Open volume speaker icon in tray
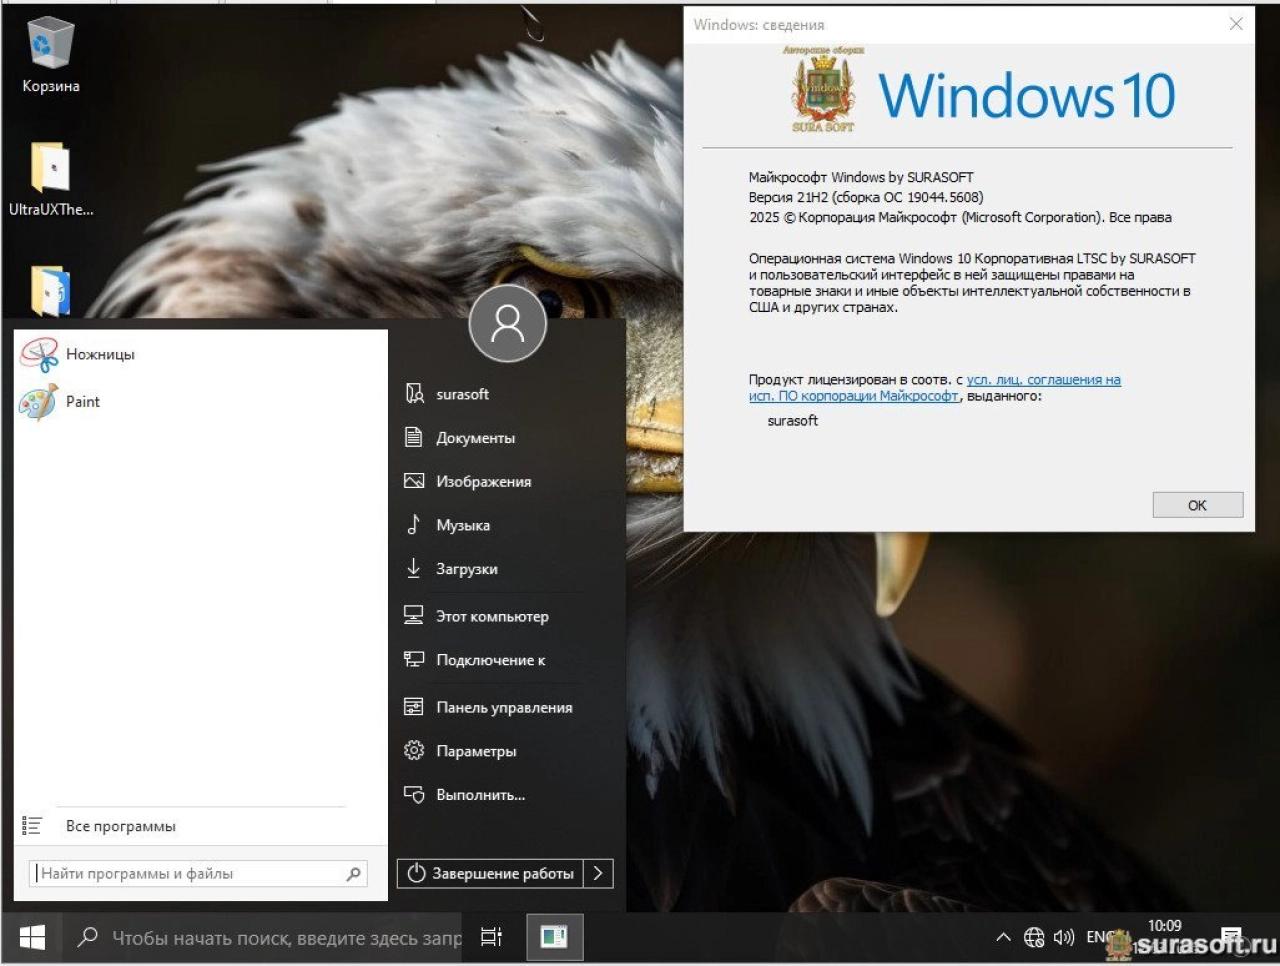Viewport: 1280px width, 966px height. click(1064, 938)
